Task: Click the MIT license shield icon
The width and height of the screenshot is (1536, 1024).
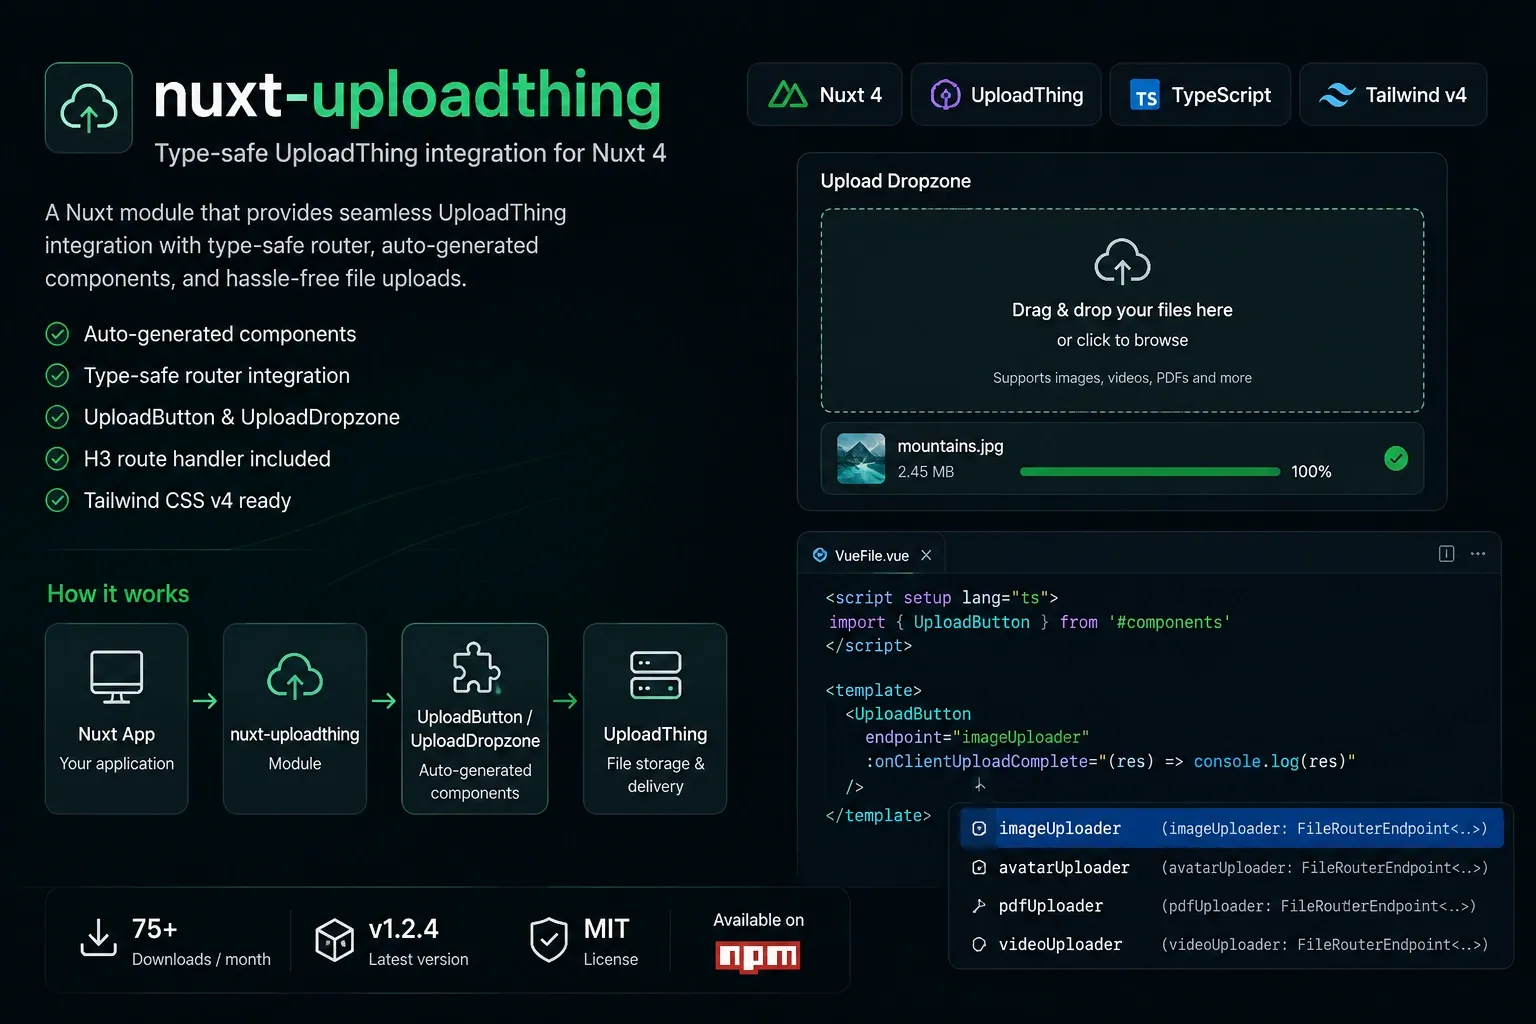Action: coord(549,940)
